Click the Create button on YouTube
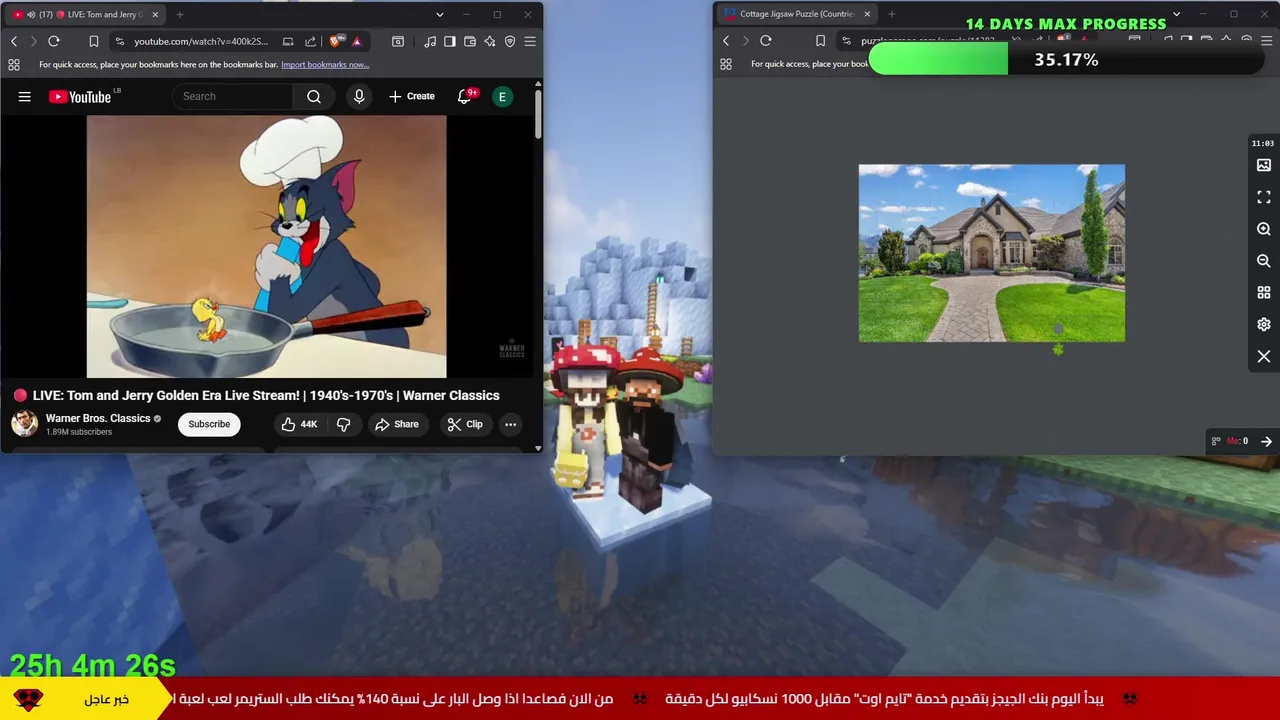This screenshot has width=1280, height=720. (x=412, y=97)
